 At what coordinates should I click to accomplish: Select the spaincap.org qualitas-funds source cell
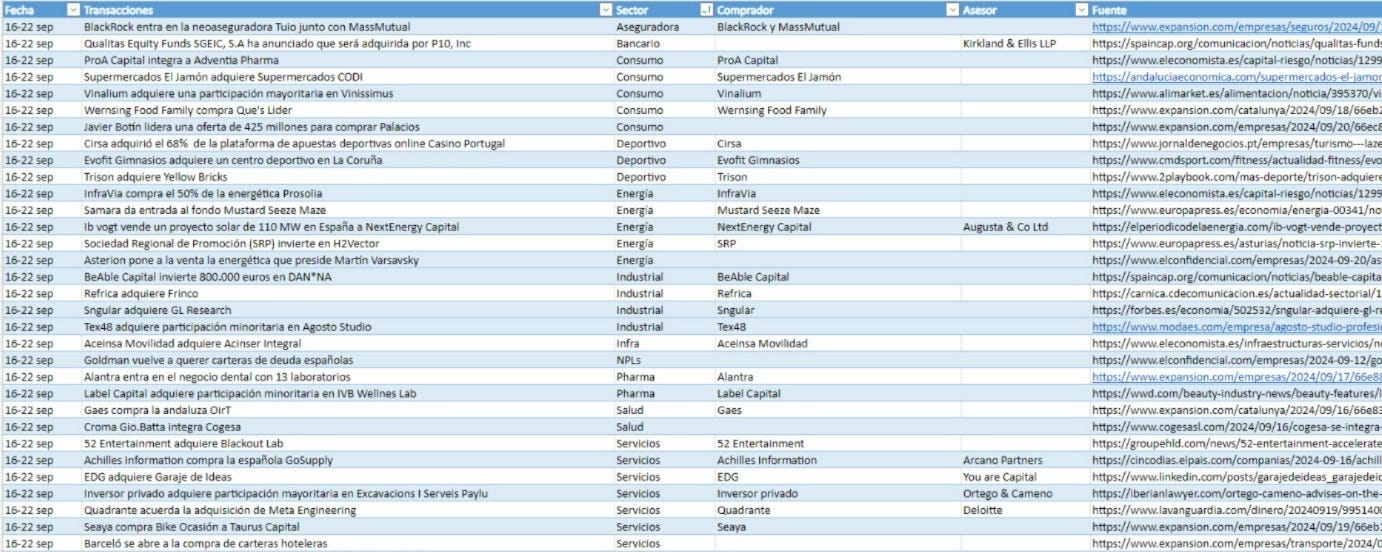(1236, 44)
